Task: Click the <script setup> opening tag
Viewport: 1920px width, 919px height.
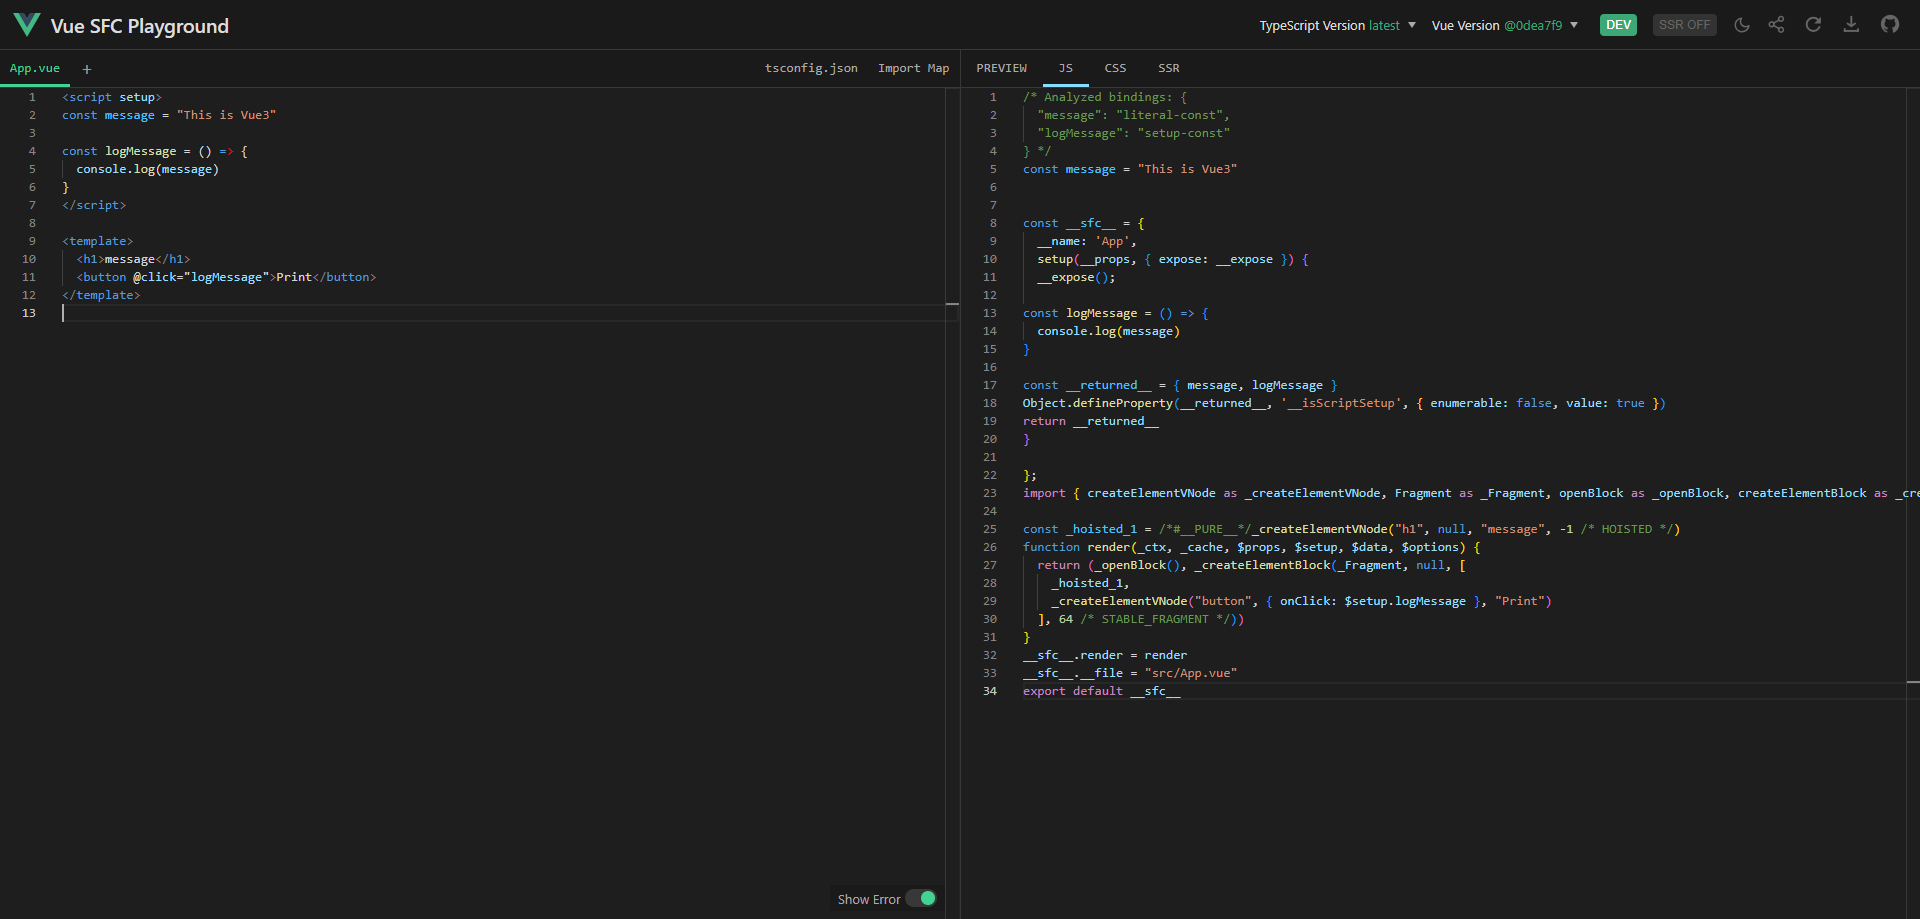Action: click(x=112, y=97)
